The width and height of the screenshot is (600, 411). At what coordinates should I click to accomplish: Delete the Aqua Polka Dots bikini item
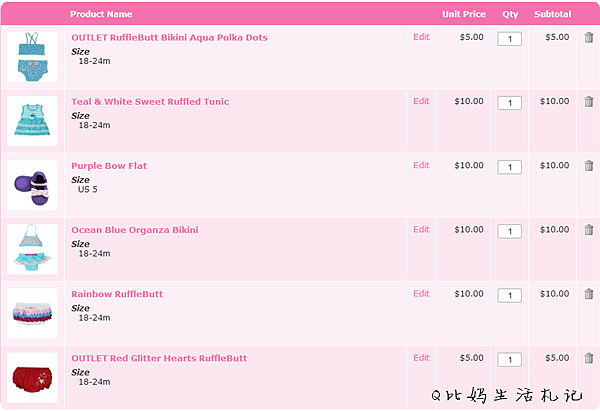pos(589,37)
